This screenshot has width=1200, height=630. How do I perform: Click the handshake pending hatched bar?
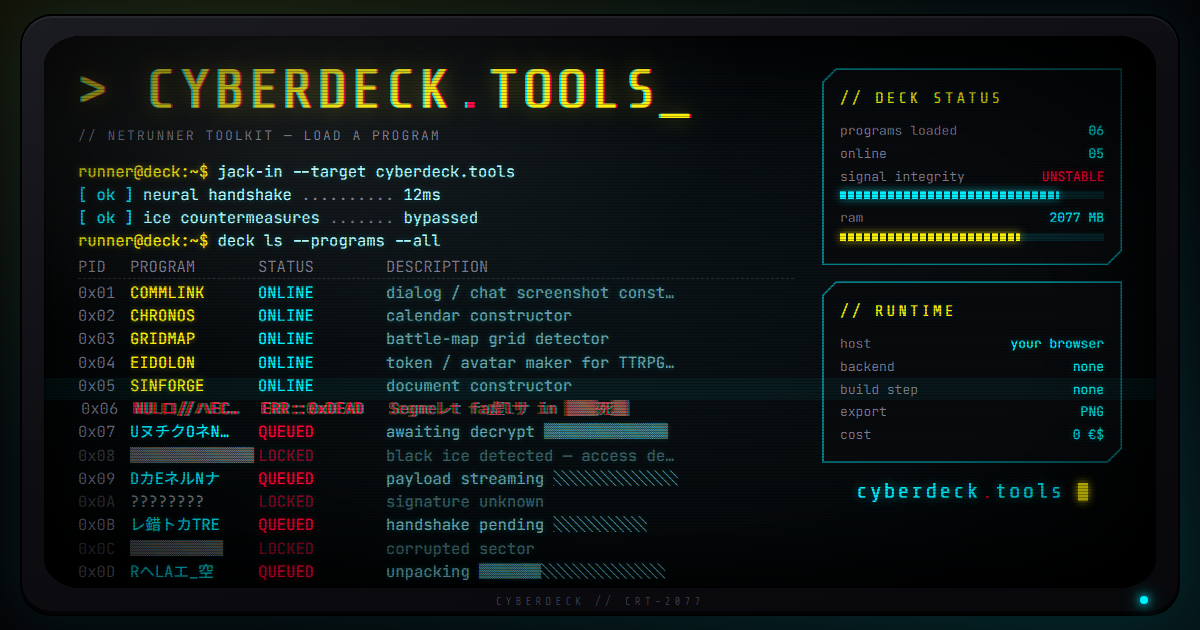pyautogui.click(x=600, y=525)
